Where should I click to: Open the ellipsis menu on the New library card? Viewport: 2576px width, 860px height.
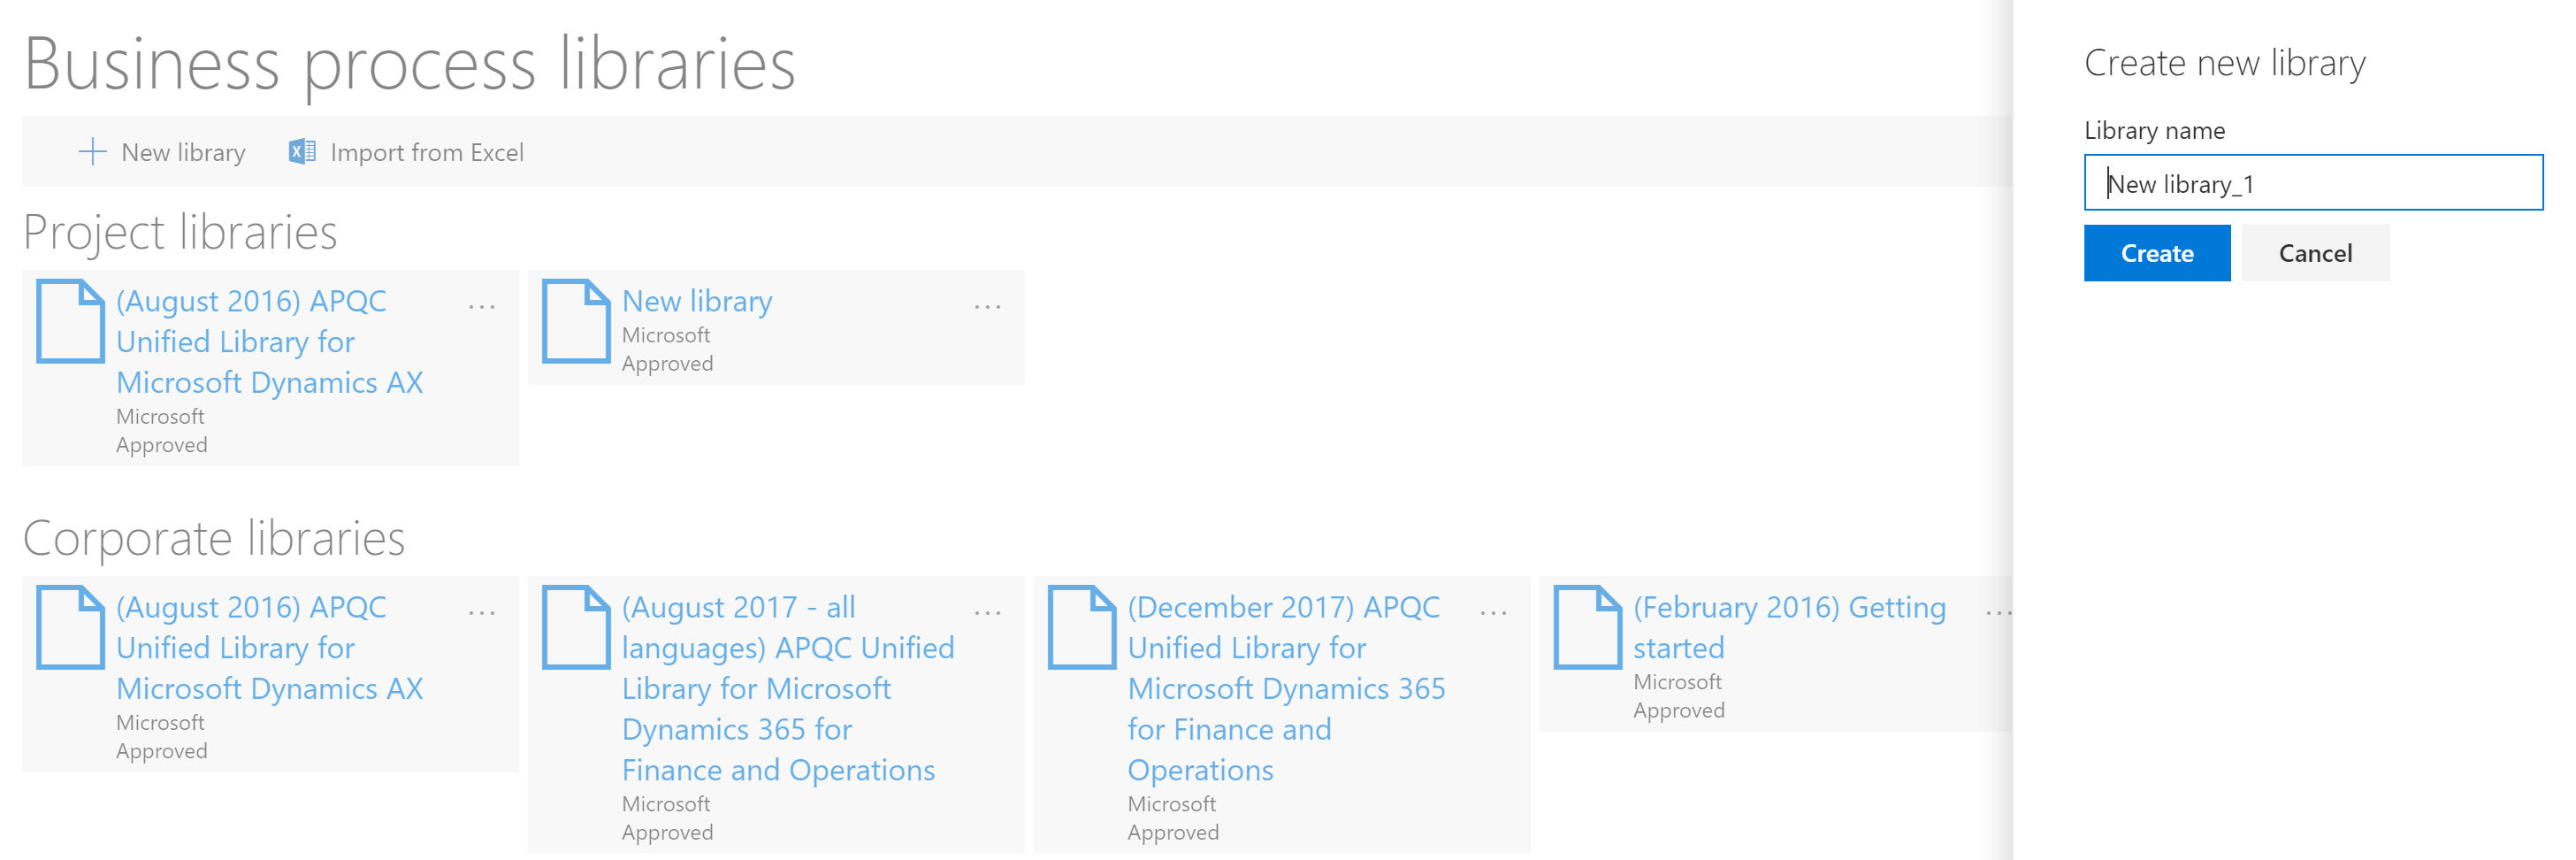(x=988, y=306)
